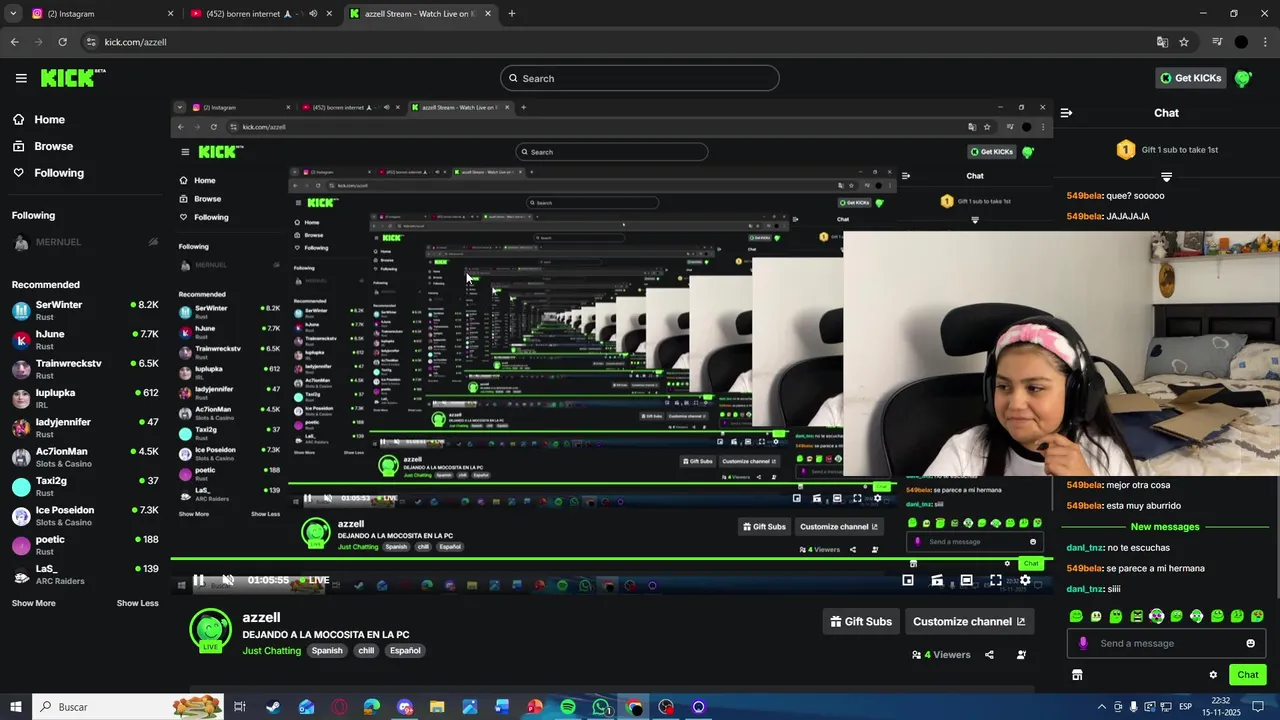1280x720 pixels.
Task: Click the azzell channel avatar
Action: (x=210, y=629)
